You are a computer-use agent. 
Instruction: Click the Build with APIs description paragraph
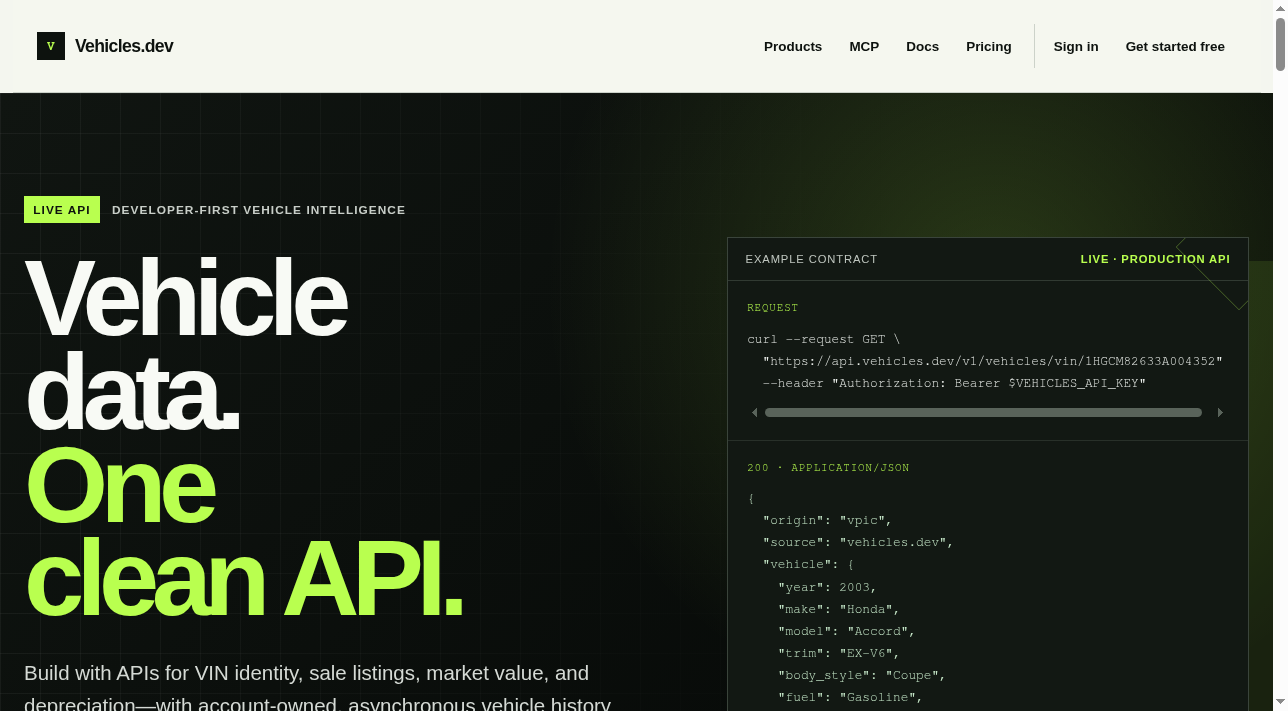coord(318,688)
